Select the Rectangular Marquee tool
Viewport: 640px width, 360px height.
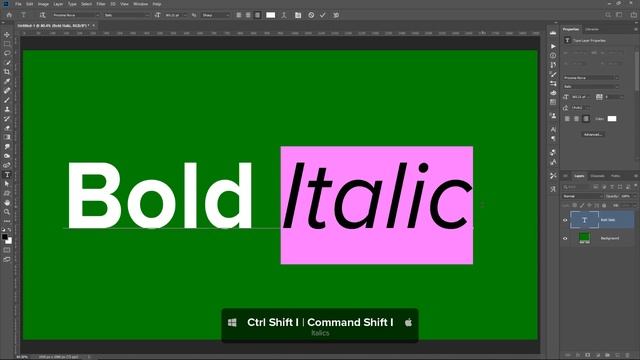click(x=7, y=44)
